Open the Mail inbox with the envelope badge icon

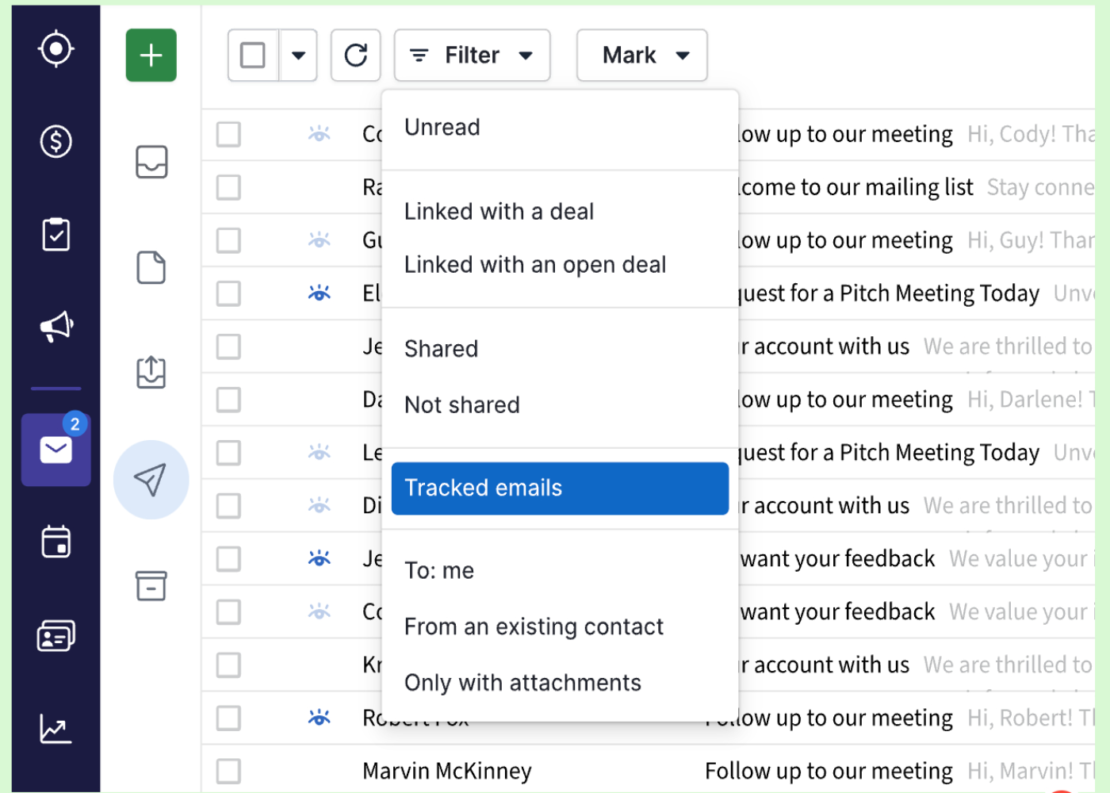pyautogui.click(x=55, y=449)
